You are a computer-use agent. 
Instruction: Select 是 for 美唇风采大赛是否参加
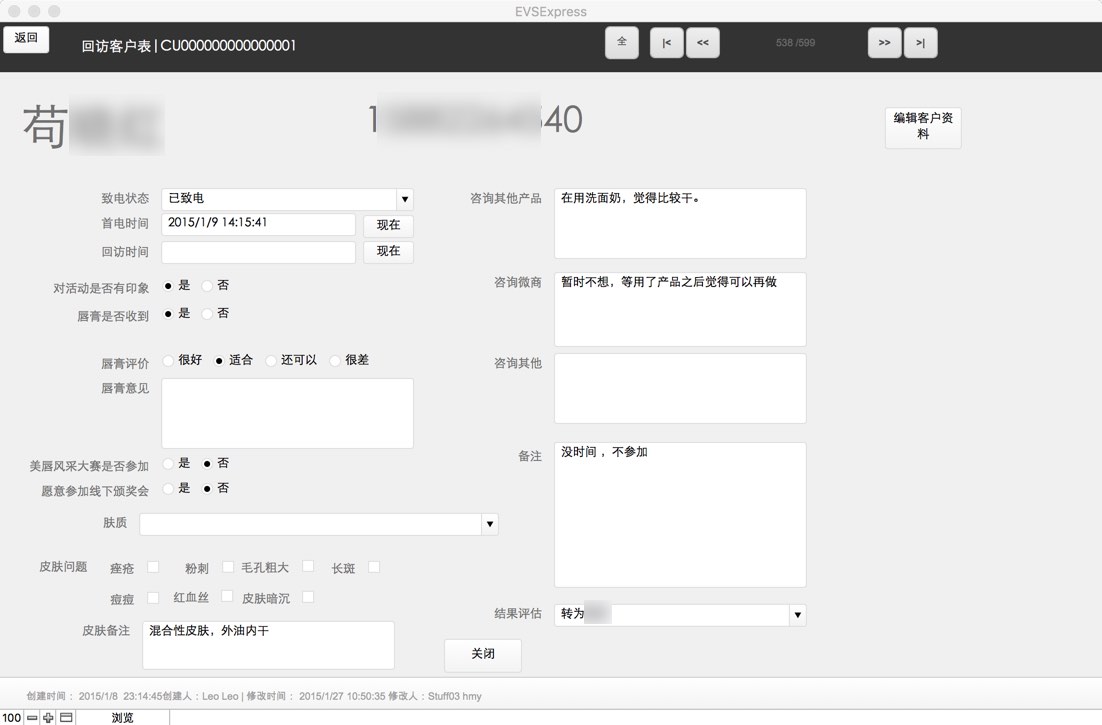(168, 464)
